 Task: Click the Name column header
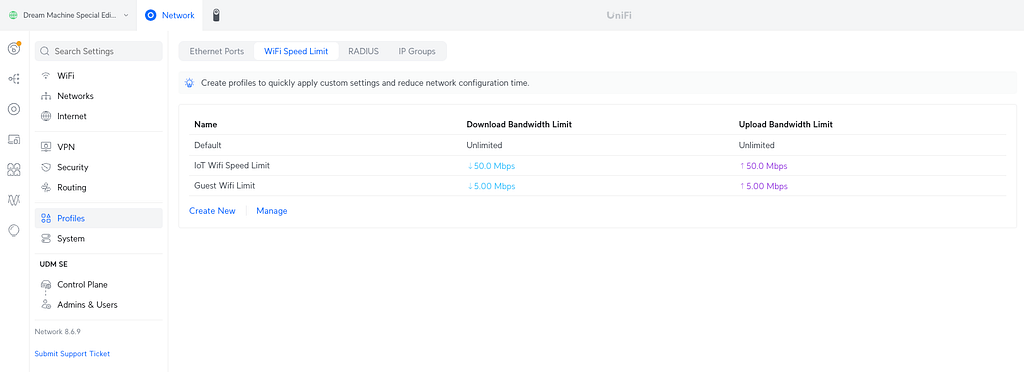(206, 124)
